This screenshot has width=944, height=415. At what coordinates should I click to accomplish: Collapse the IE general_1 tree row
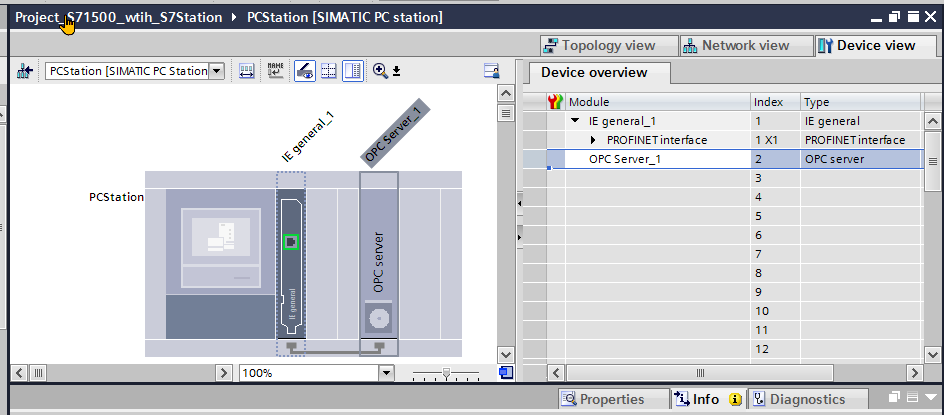[576, 121]
